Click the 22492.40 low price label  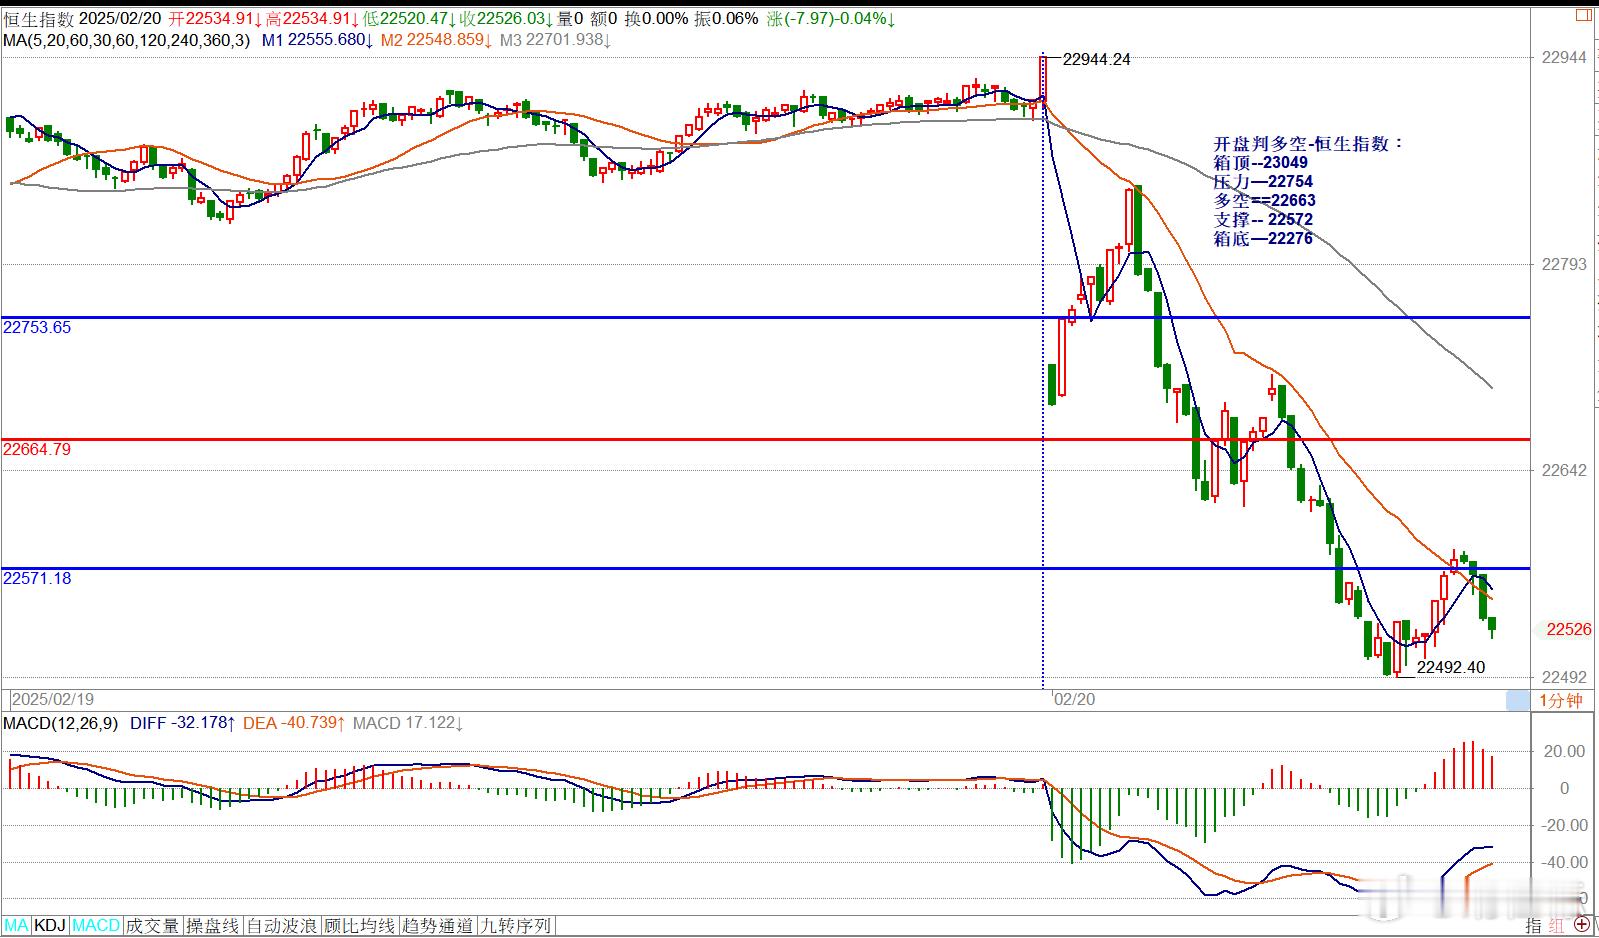coord(1451,667)
